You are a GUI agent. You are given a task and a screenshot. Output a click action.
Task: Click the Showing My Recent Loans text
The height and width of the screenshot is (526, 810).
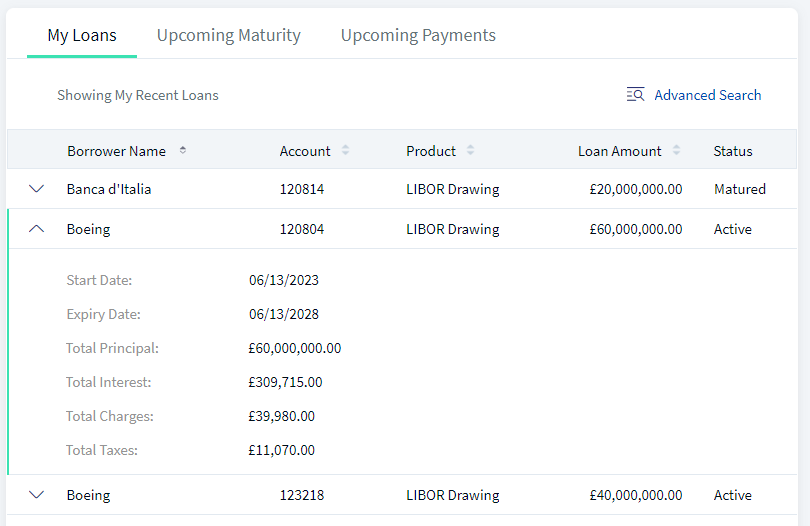pos(137,95)
